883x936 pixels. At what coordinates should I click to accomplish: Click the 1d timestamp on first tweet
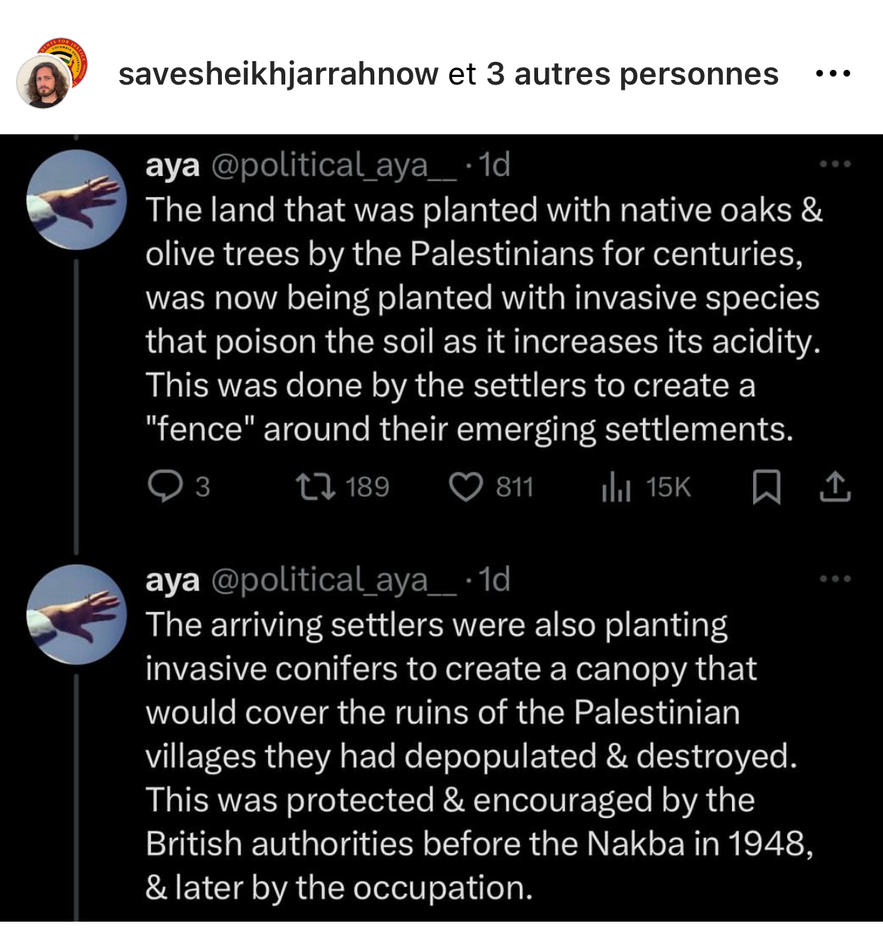pos(495,165)
